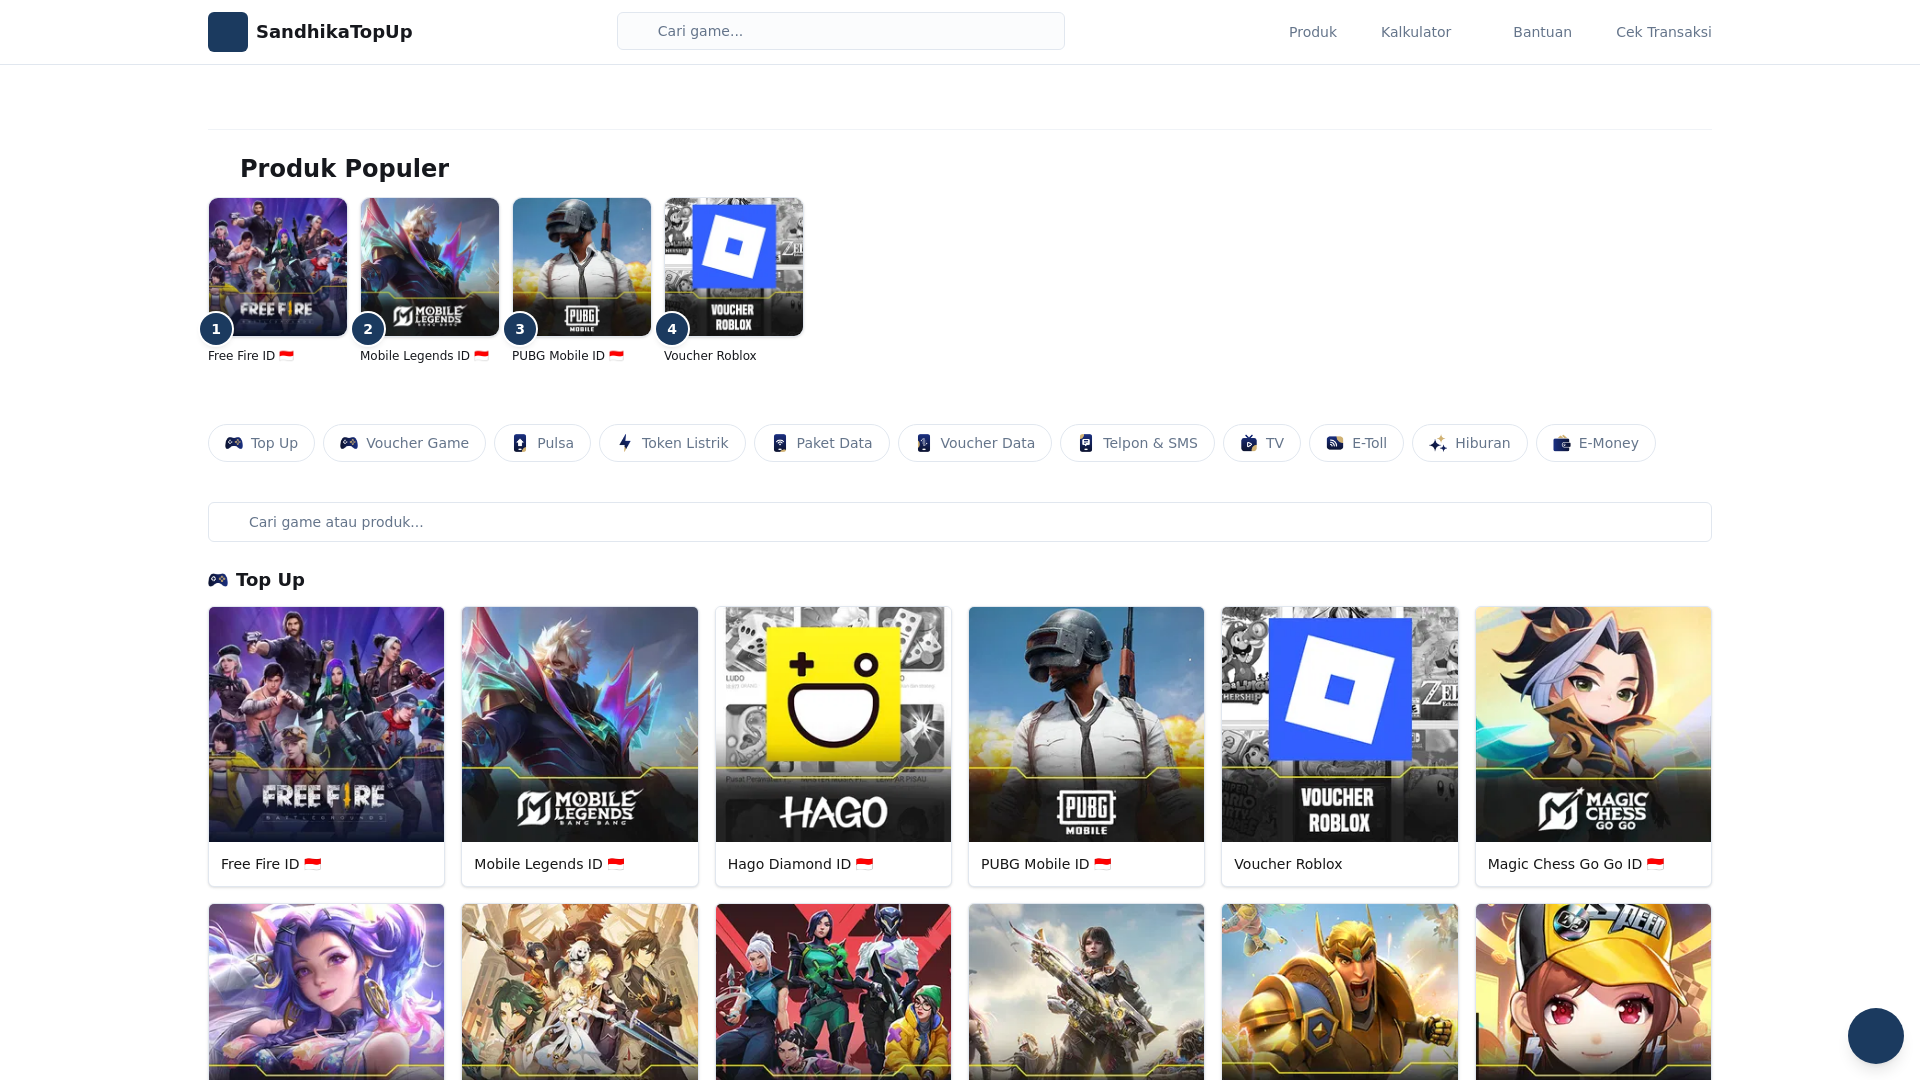The width and height of the screenshot is (1920, 1080).
Task: Select the Token Listrik category chip
Action: pyautogui.click(x=672, y=443)
